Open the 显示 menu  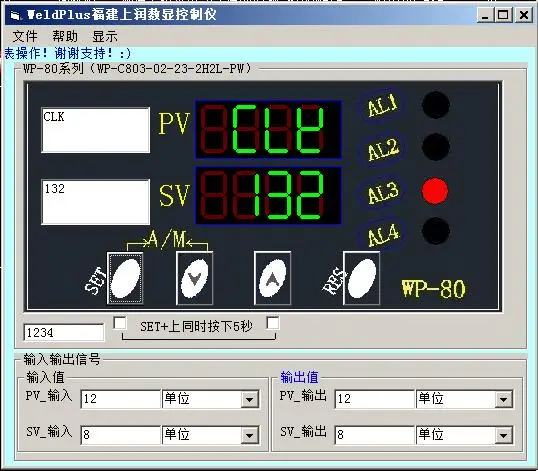(x=105, y=36)
